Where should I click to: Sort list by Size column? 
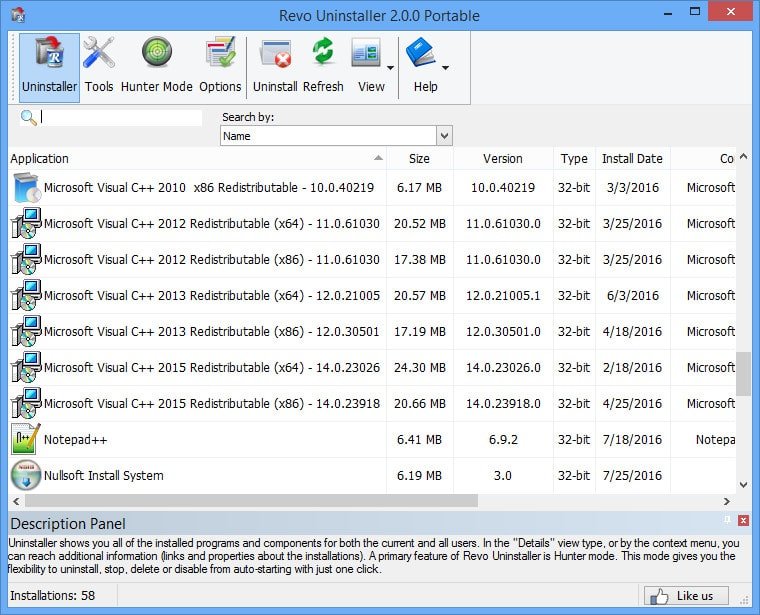pos(419,158)
